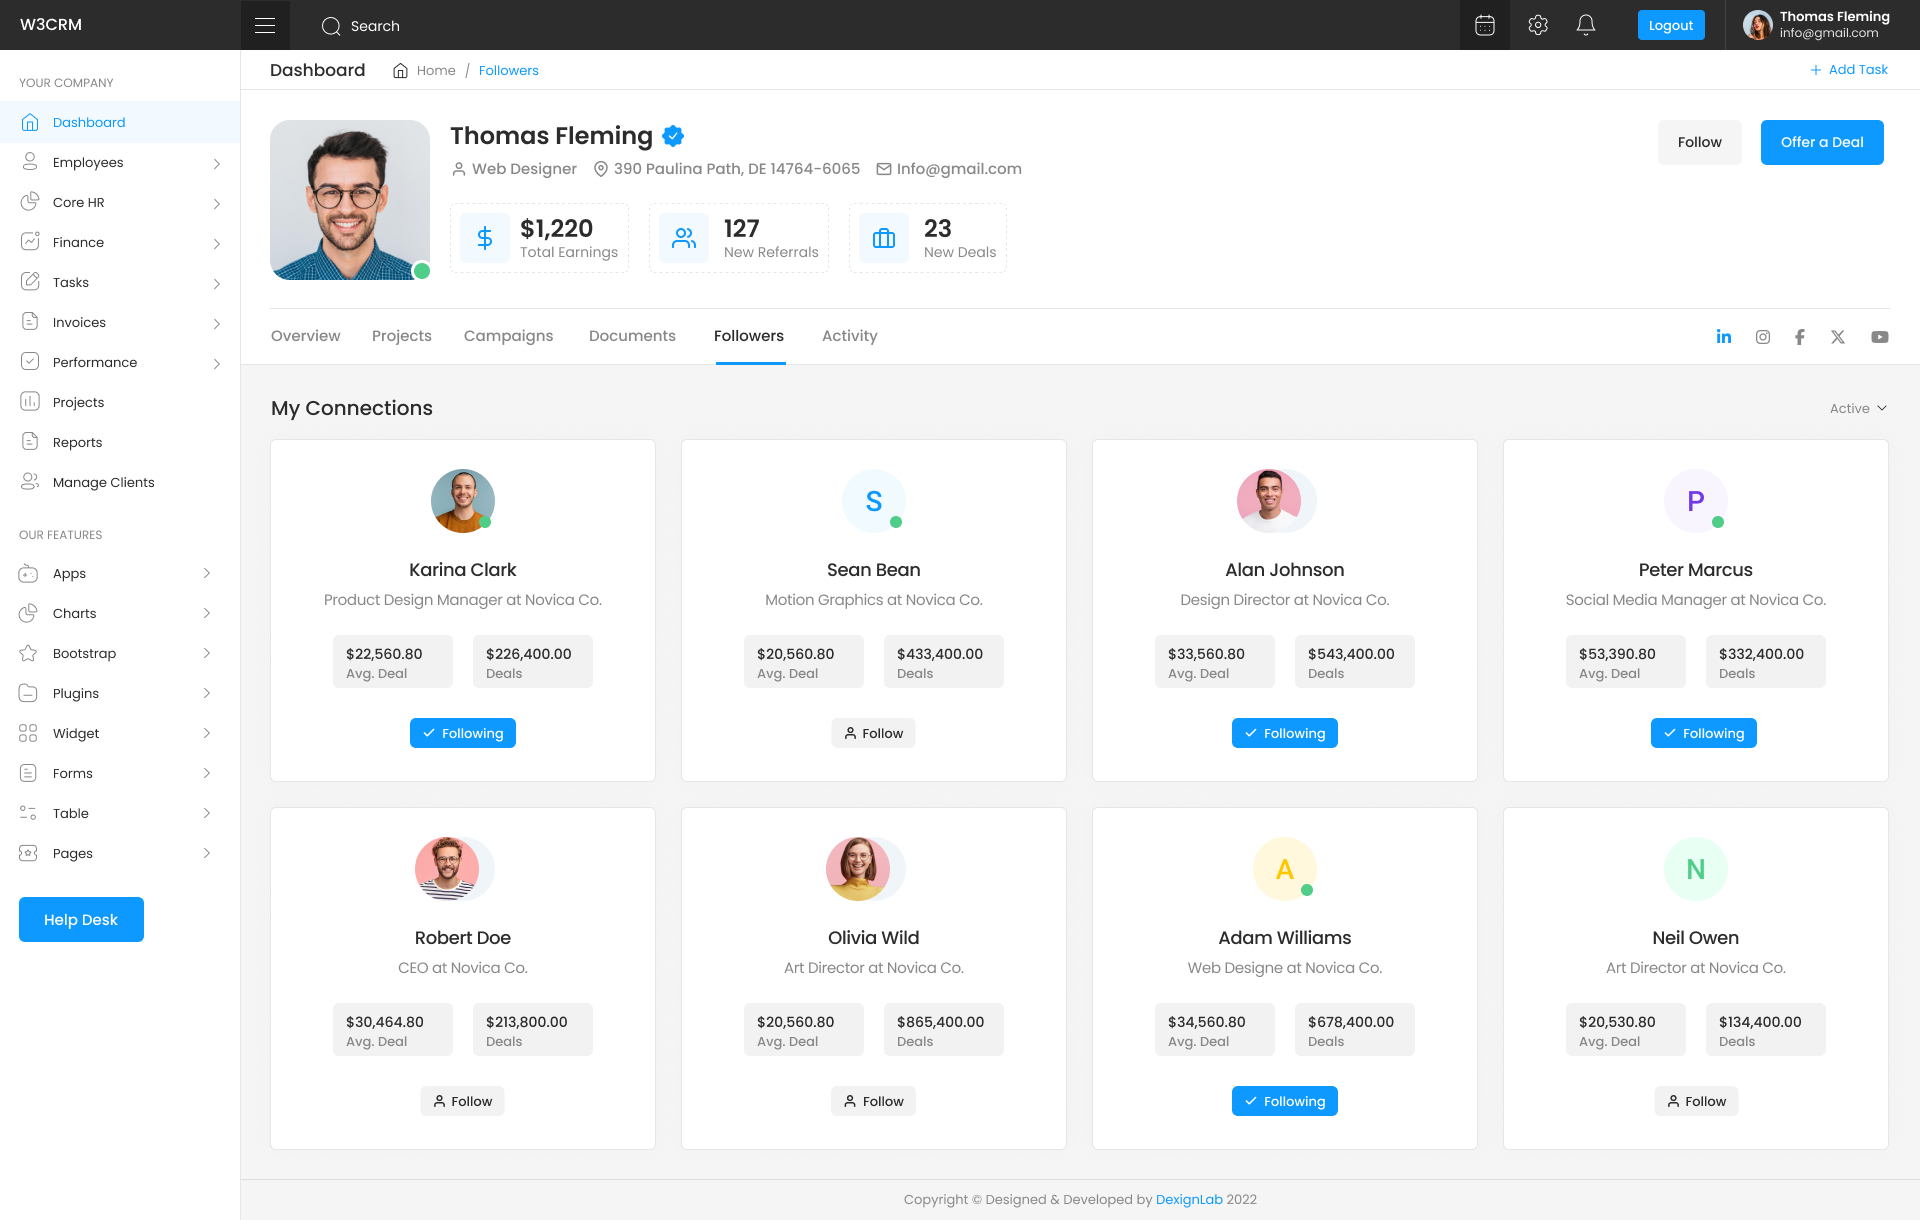Click the Offer a Deal button
The image size is (1920, 1220).
(1822, 142)
